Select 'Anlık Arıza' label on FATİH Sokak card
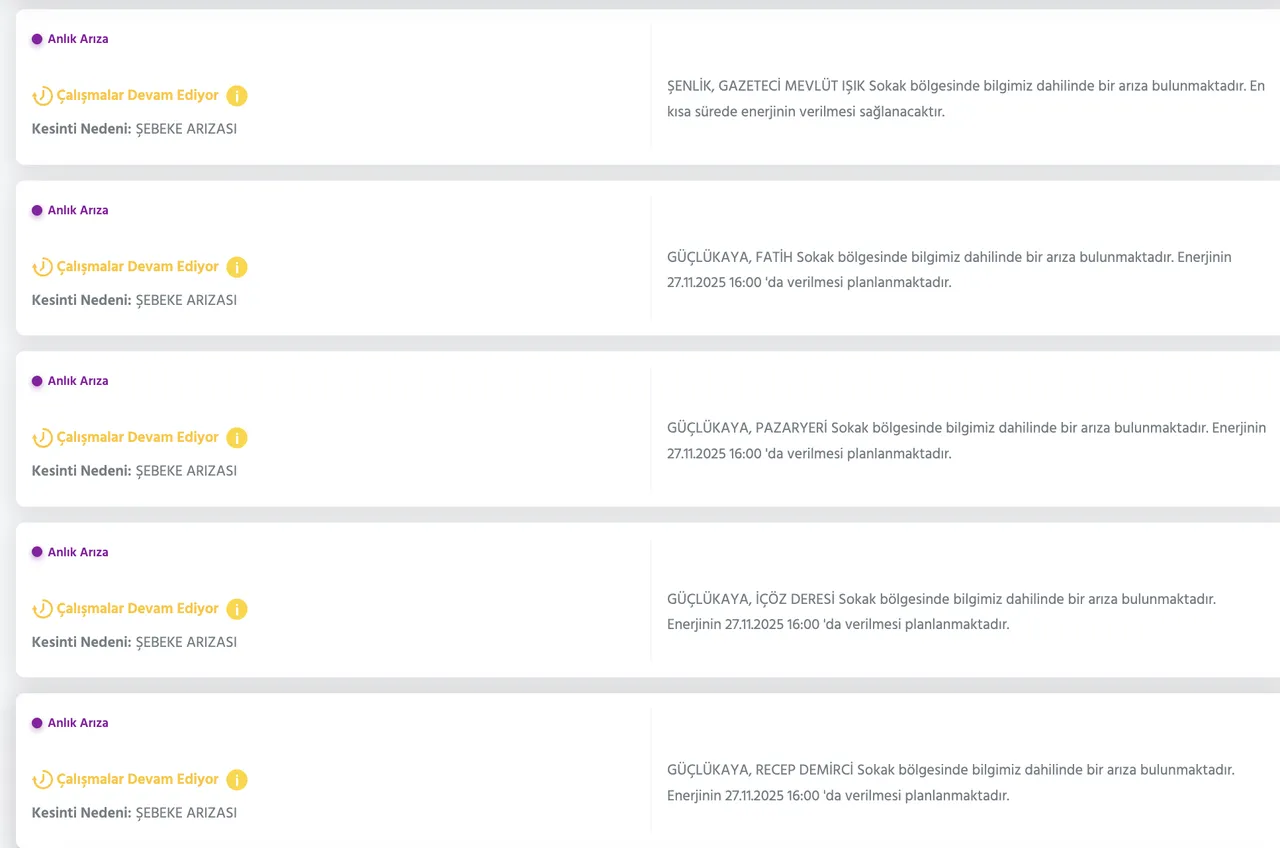The width and height of the screenshot is (1280, 848). (x=78, y=210)
